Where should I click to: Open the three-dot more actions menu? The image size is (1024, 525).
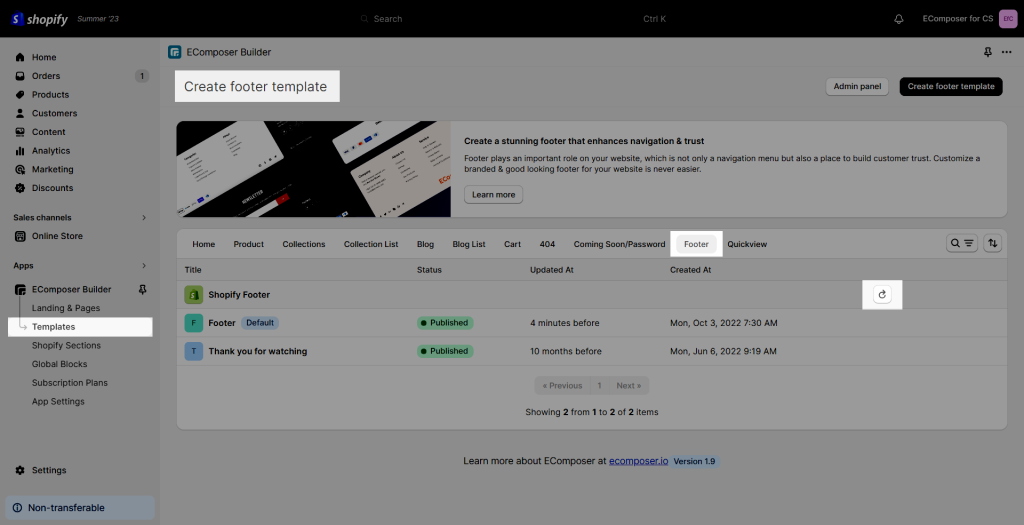pyautogui.click(x=1006, y=52)
